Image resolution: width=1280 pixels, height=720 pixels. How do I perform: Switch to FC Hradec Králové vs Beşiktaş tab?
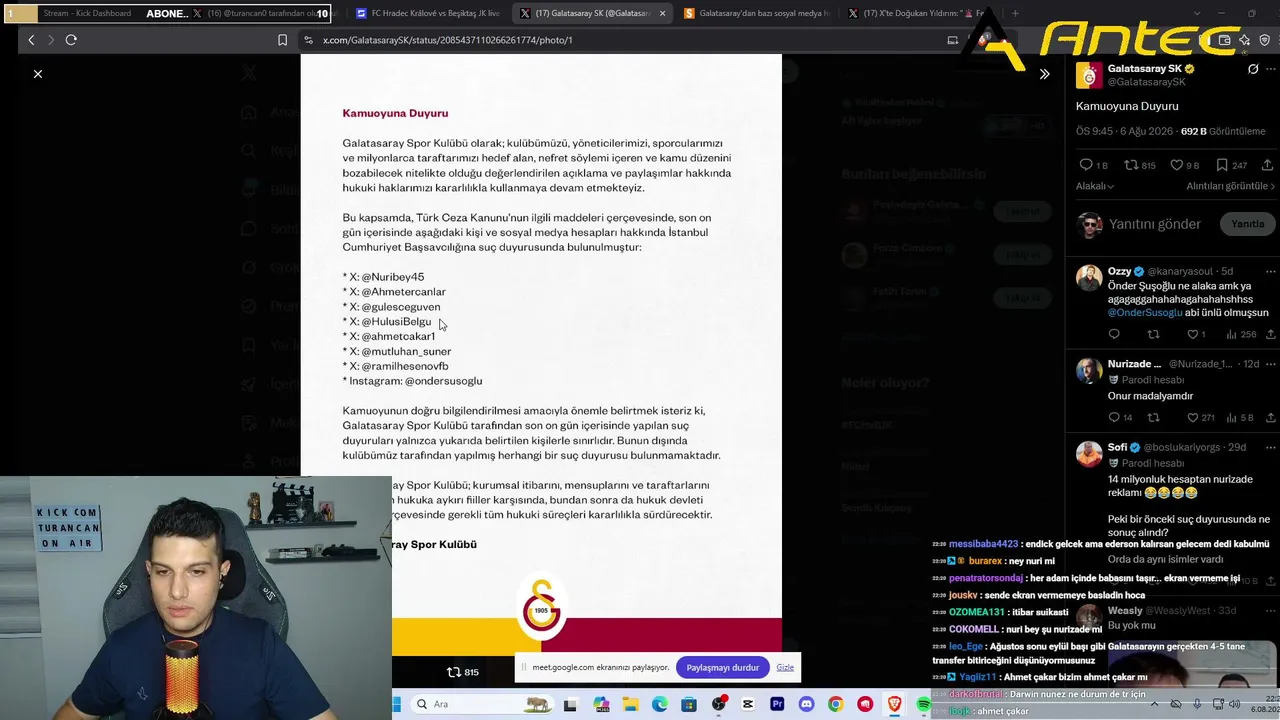[x=428, y=13]
